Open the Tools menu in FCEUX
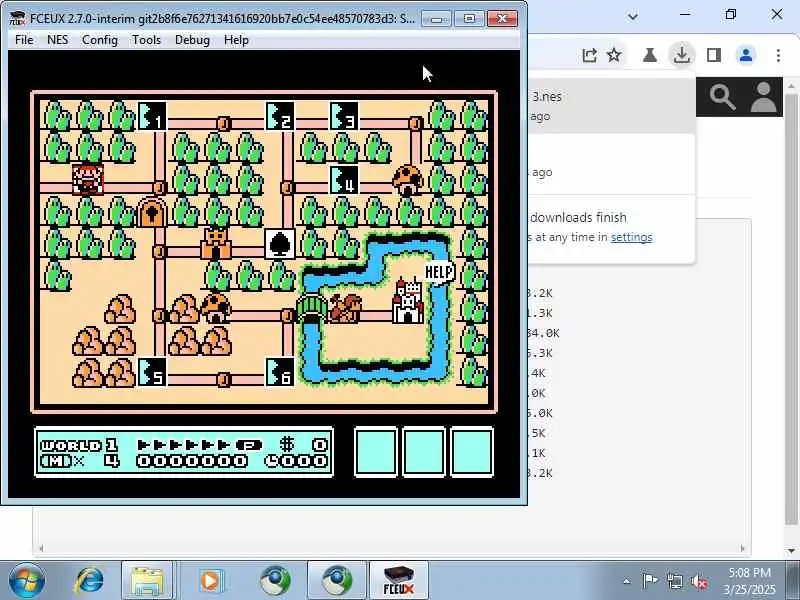This screenshot has height=600, width=800. [146, 40]
